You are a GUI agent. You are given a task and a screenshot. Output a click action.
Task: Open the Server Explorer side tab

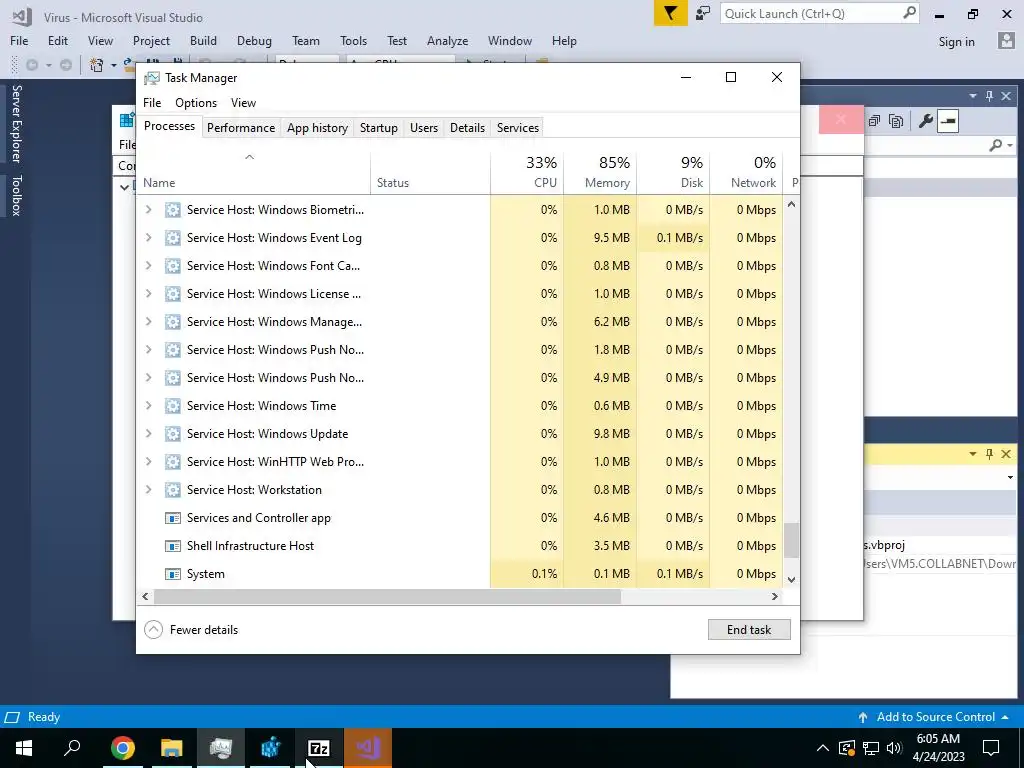16,123
